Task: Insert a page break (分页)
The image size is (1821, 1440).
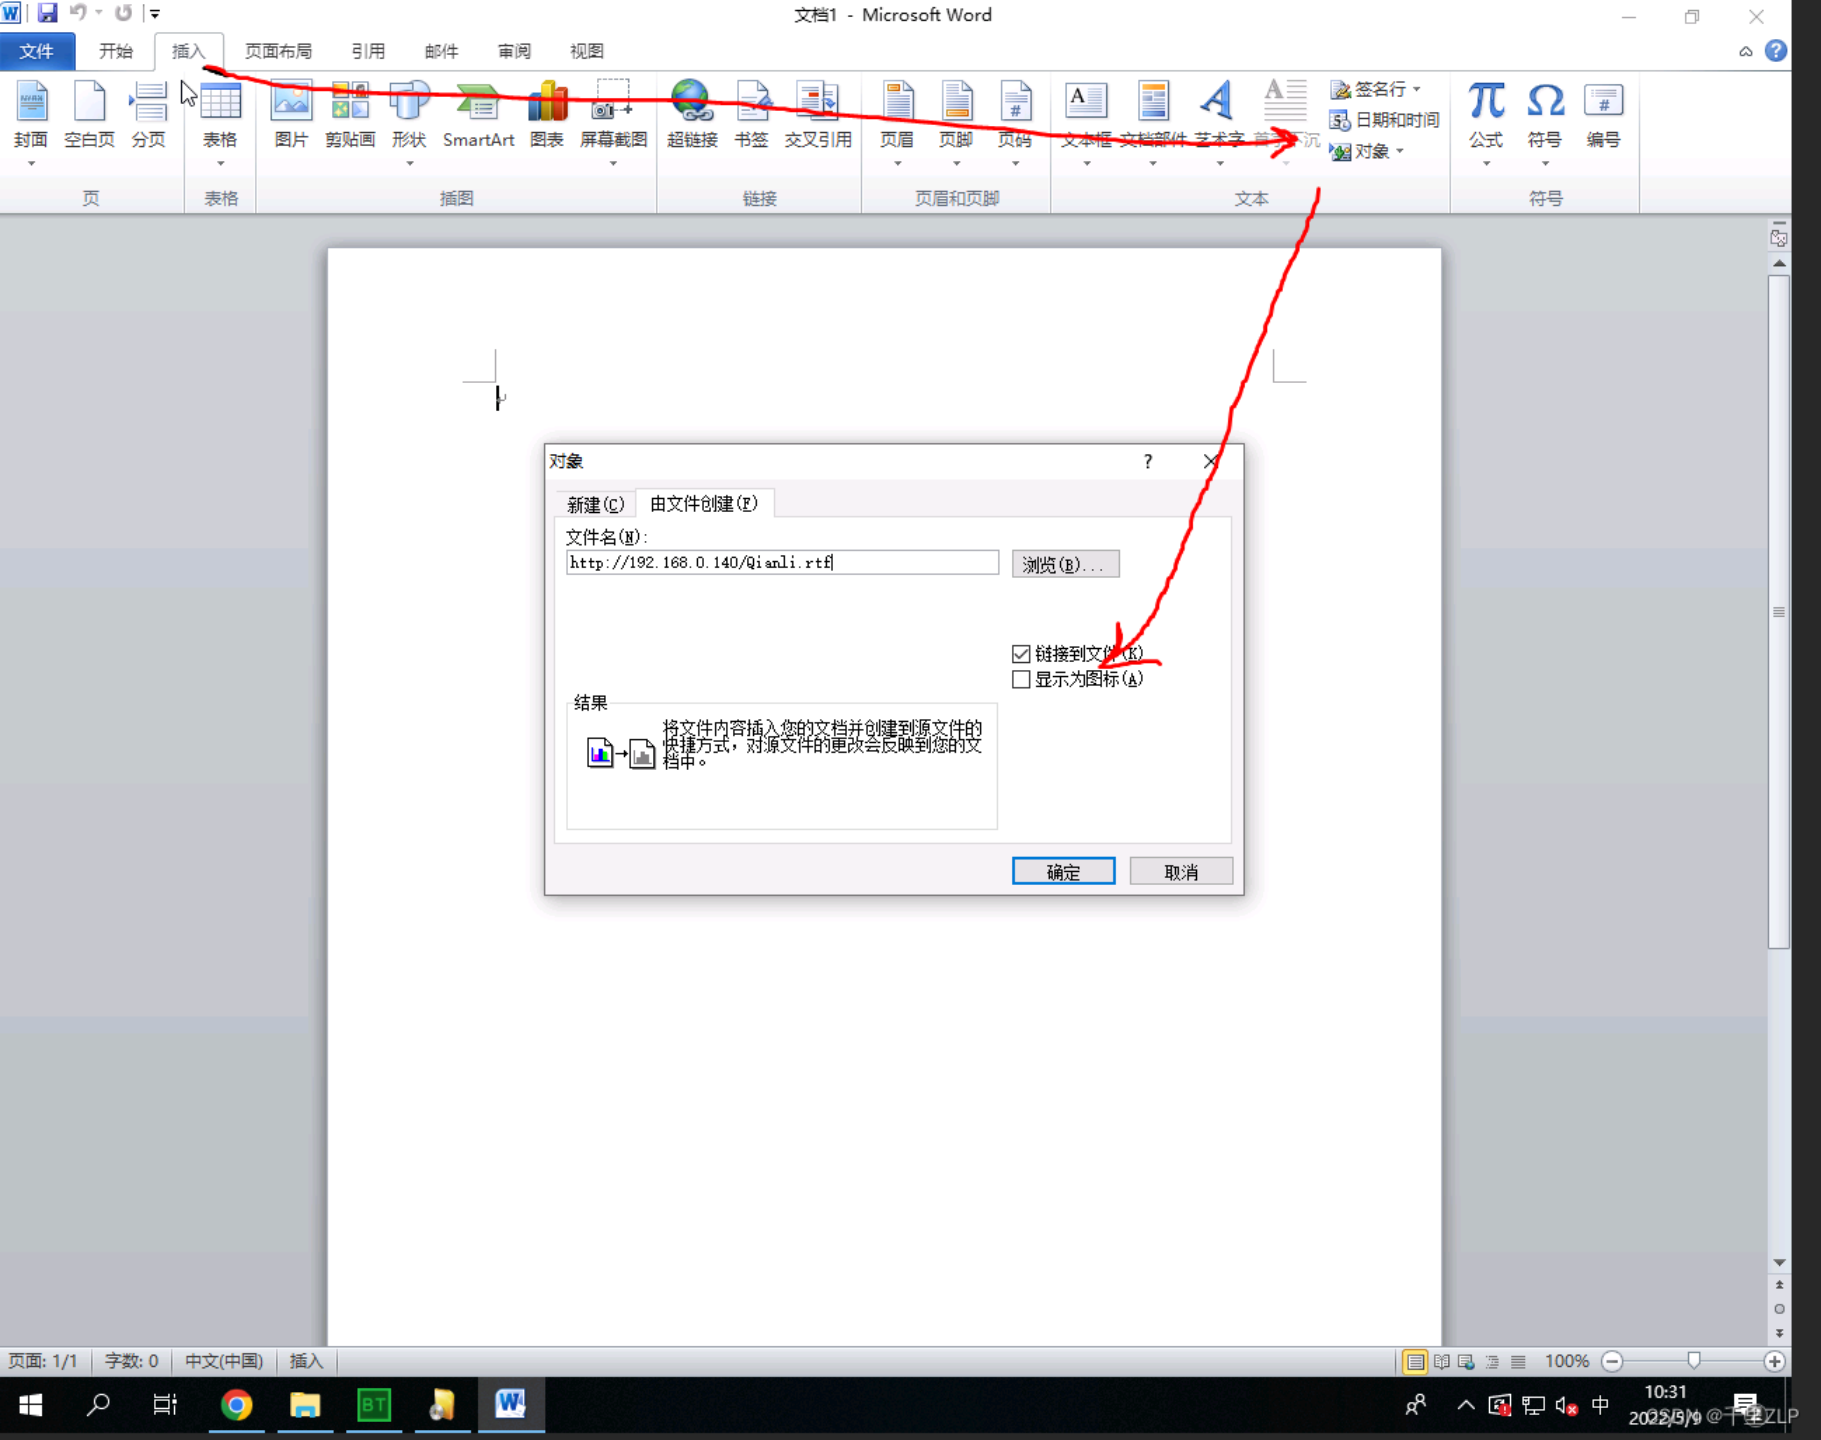Action: (x=148, y=115)
